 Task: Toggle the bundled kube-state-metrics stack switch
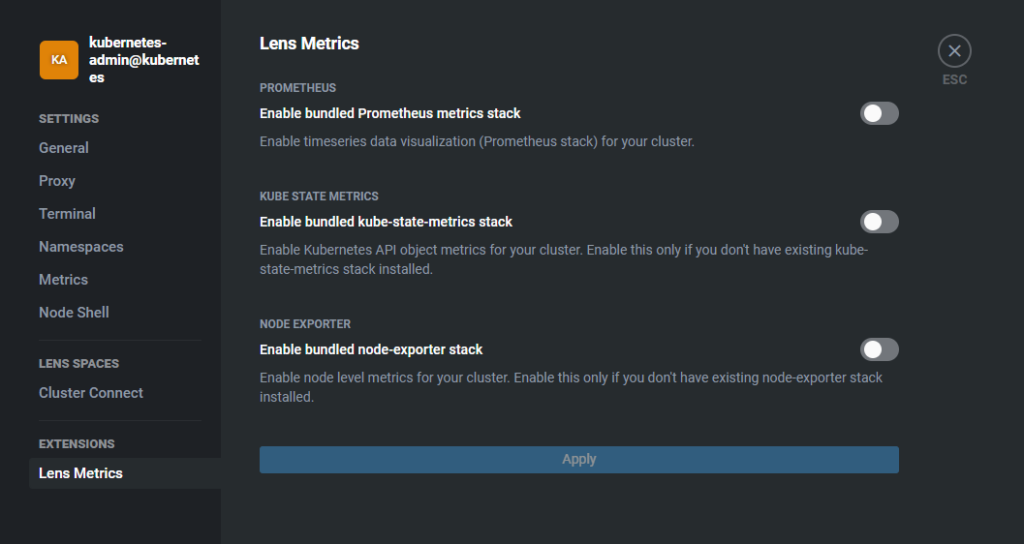[x=879, y=222]
